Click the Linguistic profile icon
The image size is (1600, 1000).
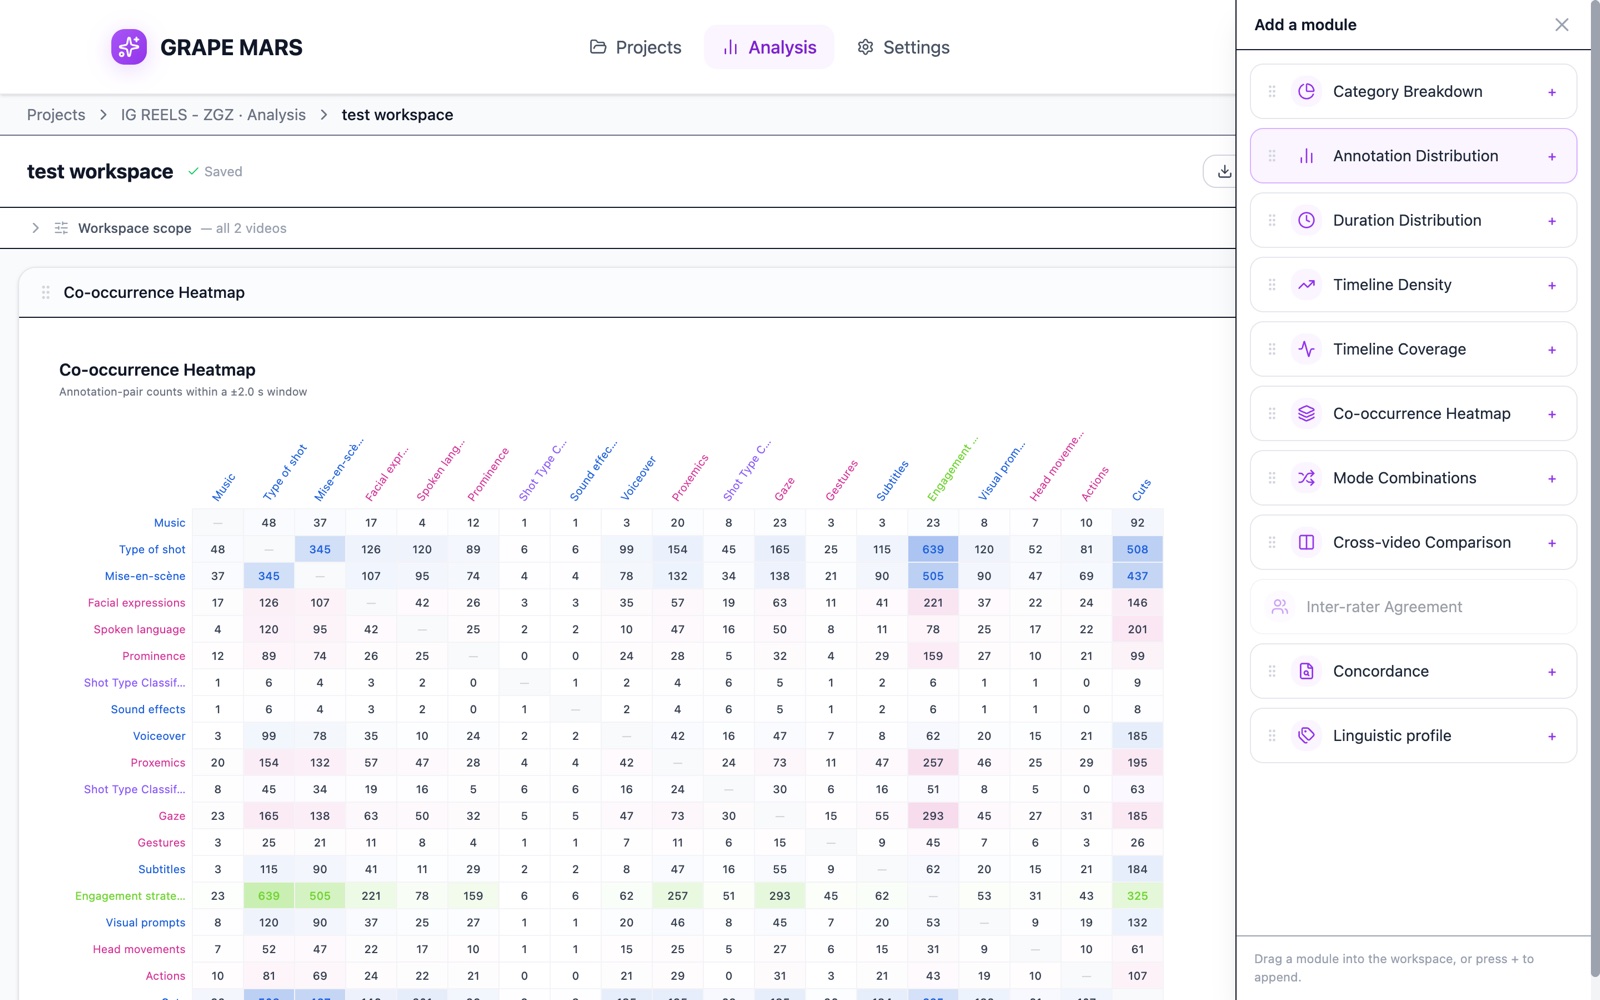(1306, 736)
